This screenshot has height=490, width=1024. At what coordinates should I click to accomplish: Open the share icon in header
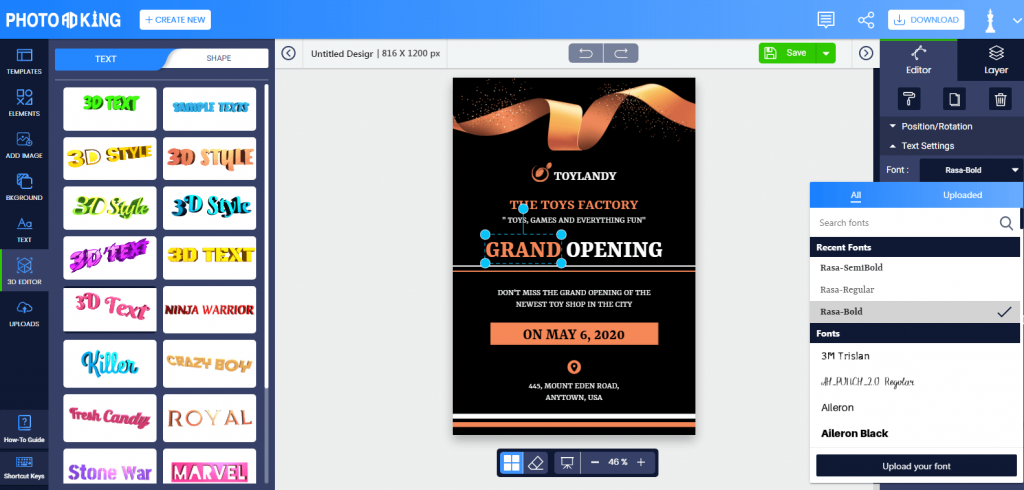coord(866,20)
